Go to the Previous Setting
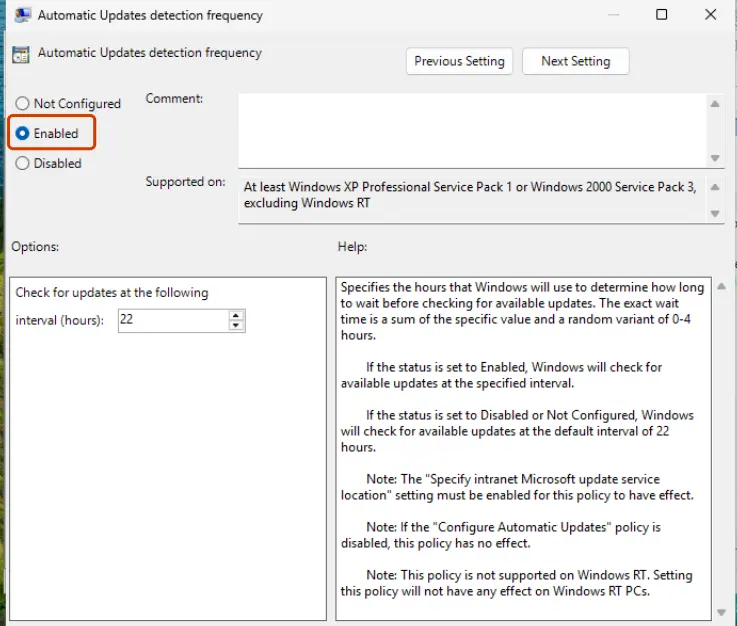 pyautogui.click(x=459, y=61)
